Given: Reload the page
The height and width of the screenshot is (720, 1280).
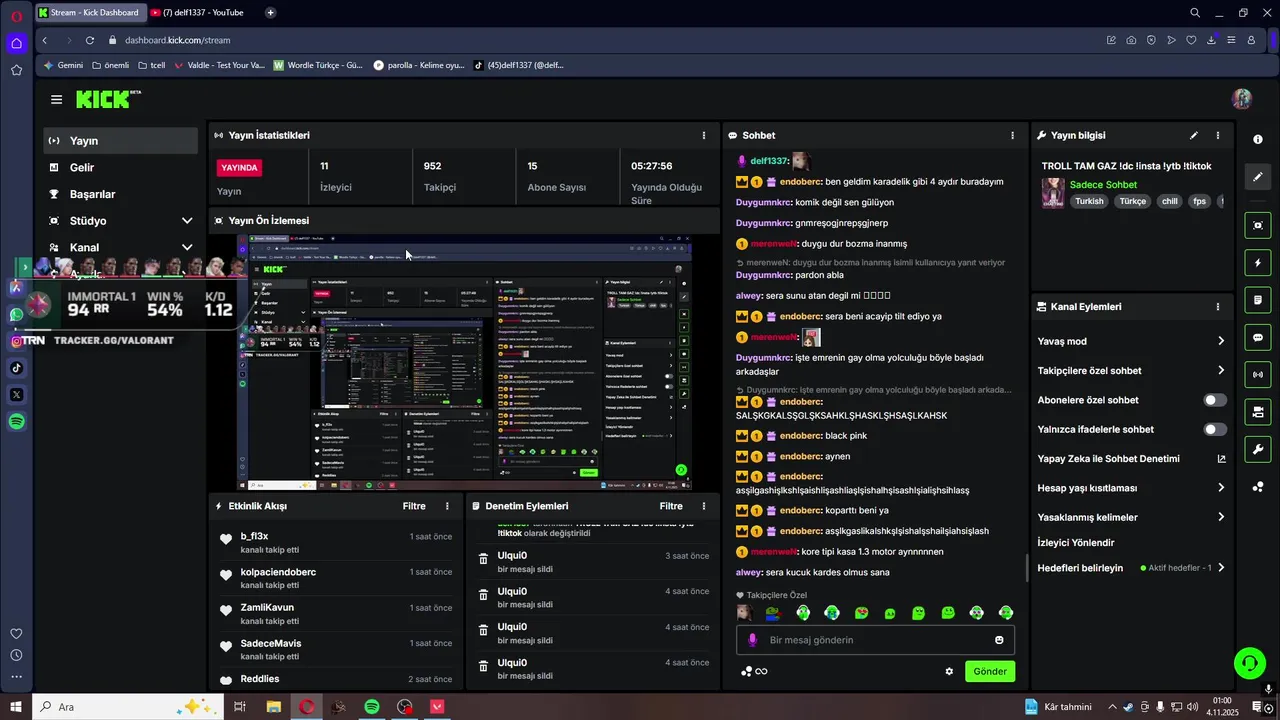Looking at the screenshot, I should point(90,40).
